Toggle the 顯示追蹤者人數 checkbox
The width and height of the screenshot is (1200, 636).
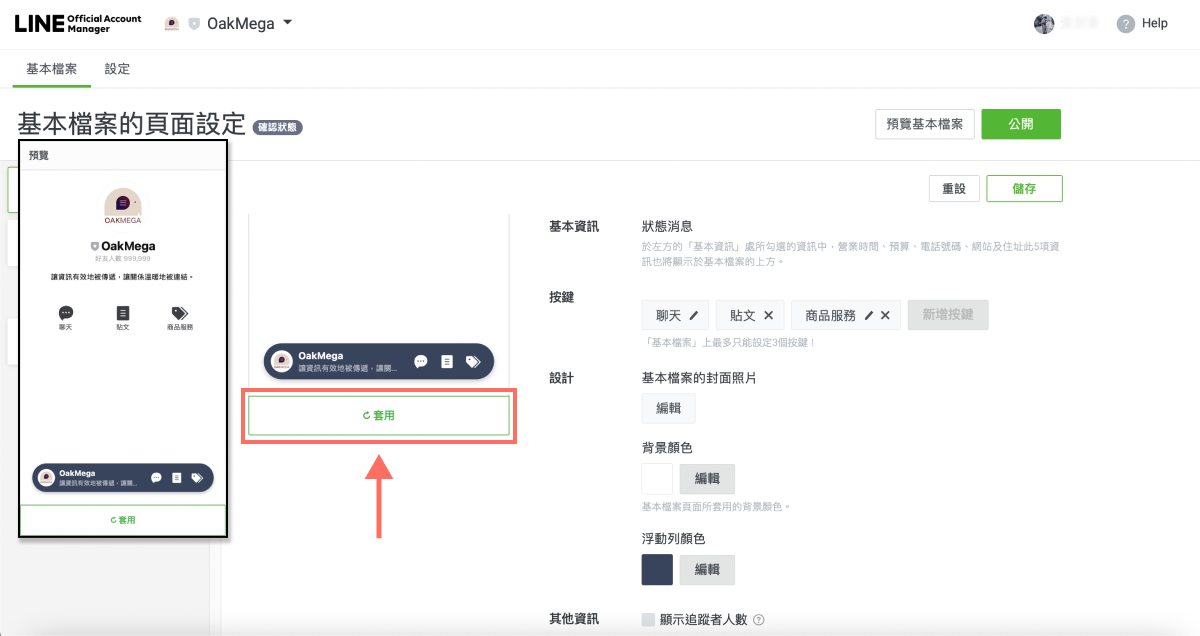click(x=648, y=620)
